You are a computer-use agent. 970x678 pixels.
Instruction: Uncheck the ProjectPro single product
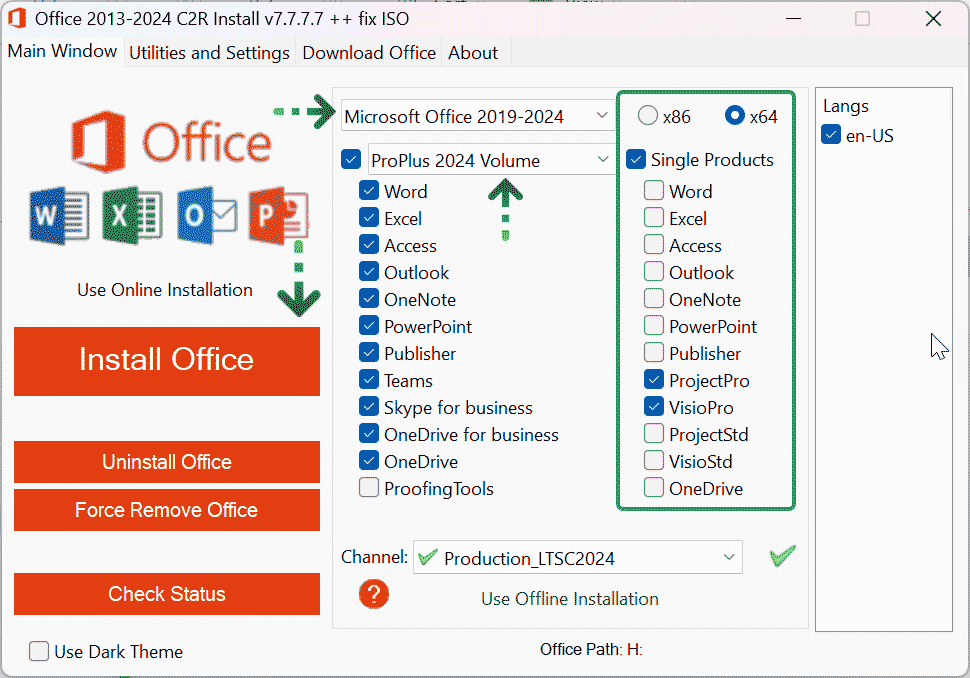coord(654,381)
